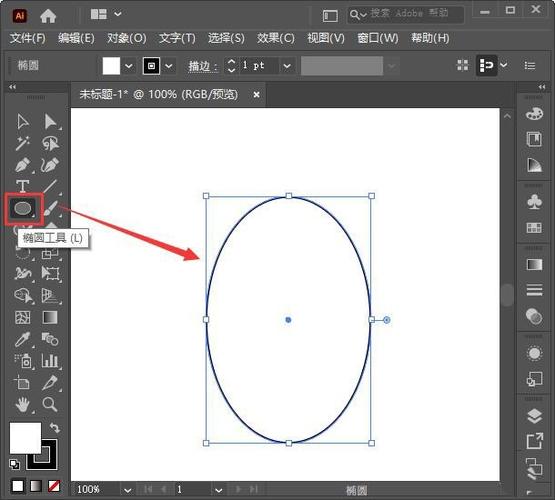Open the 窗口(W) menu
Image resolution: width=555 pixels, height=500 pixels.
tap(378, 38)
